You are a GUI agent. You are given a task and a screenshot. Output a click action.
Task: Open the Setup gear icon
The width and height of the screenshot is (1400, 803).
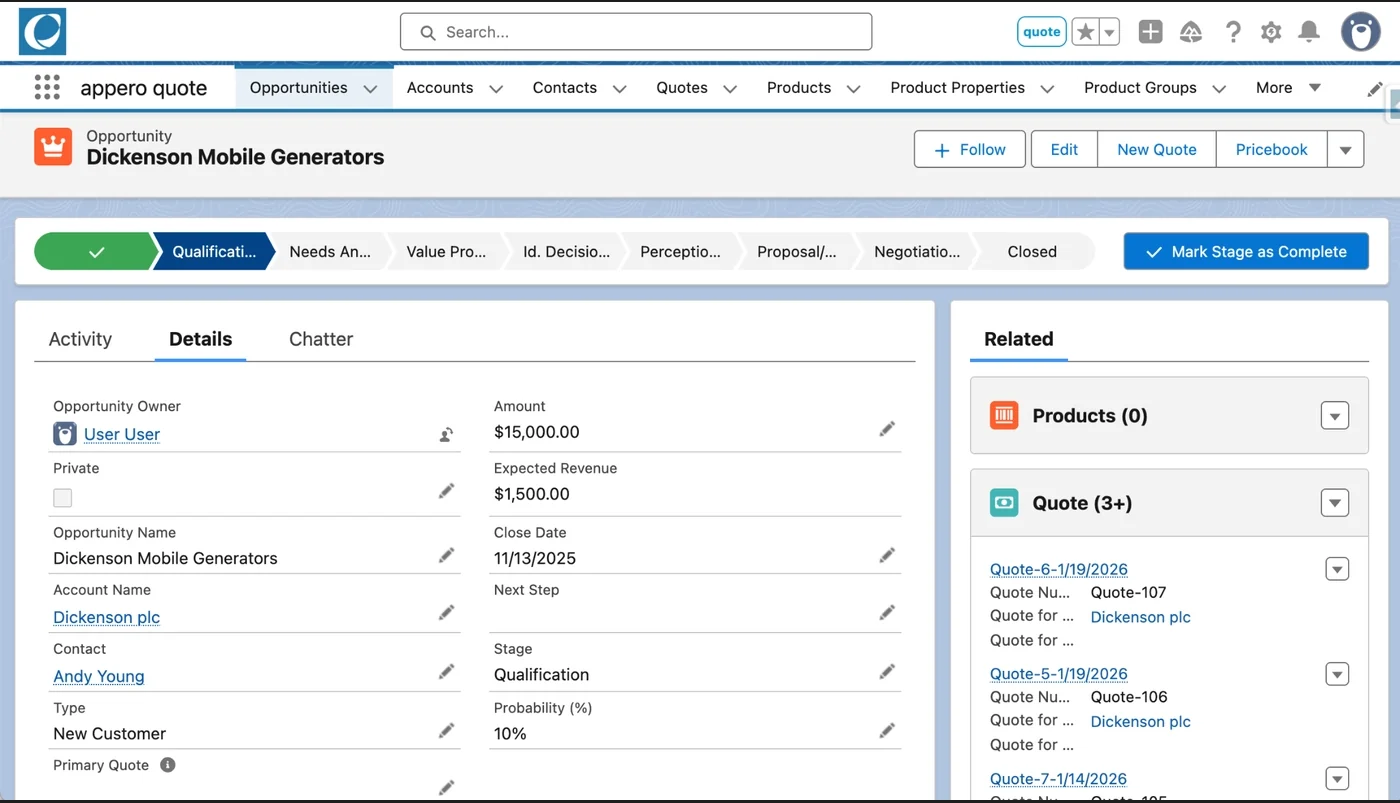1271,32
